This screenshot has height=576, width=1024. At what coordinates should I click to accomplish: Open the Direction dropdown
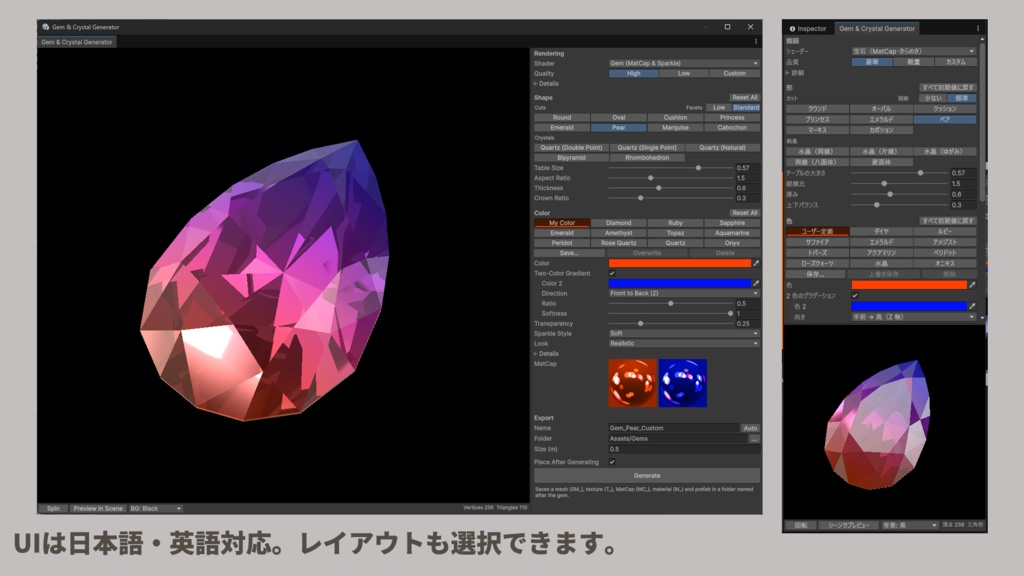[x=684, y=294]
